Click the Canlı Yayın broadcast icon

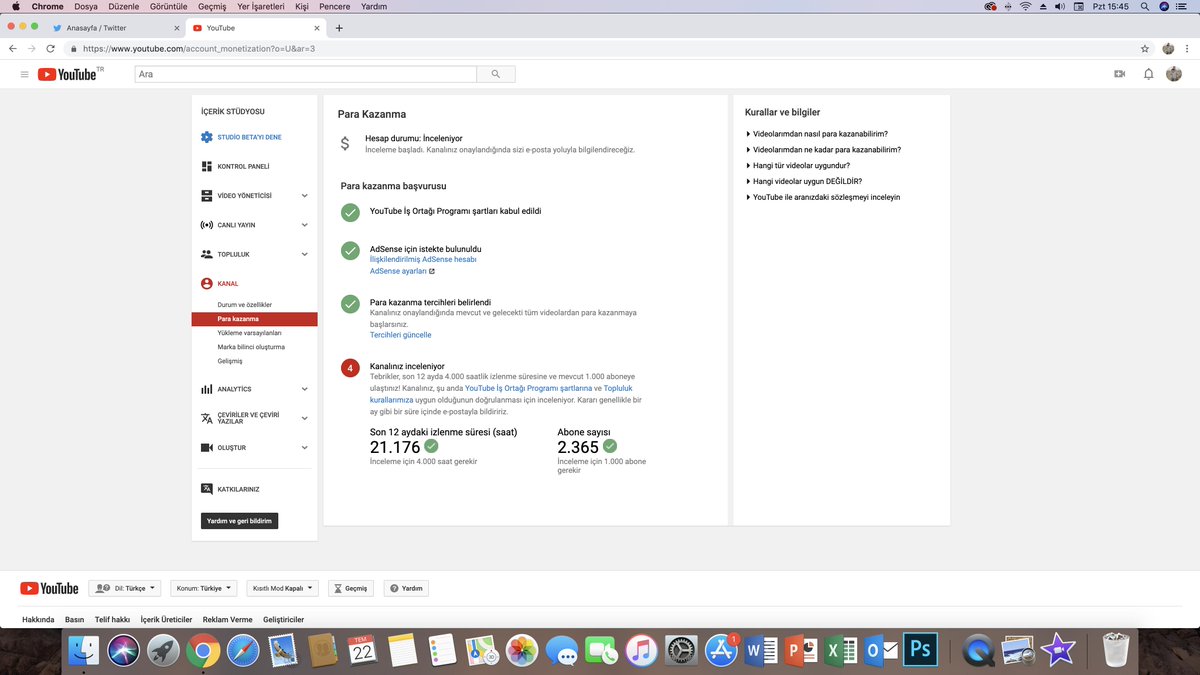tap(207, 225)
